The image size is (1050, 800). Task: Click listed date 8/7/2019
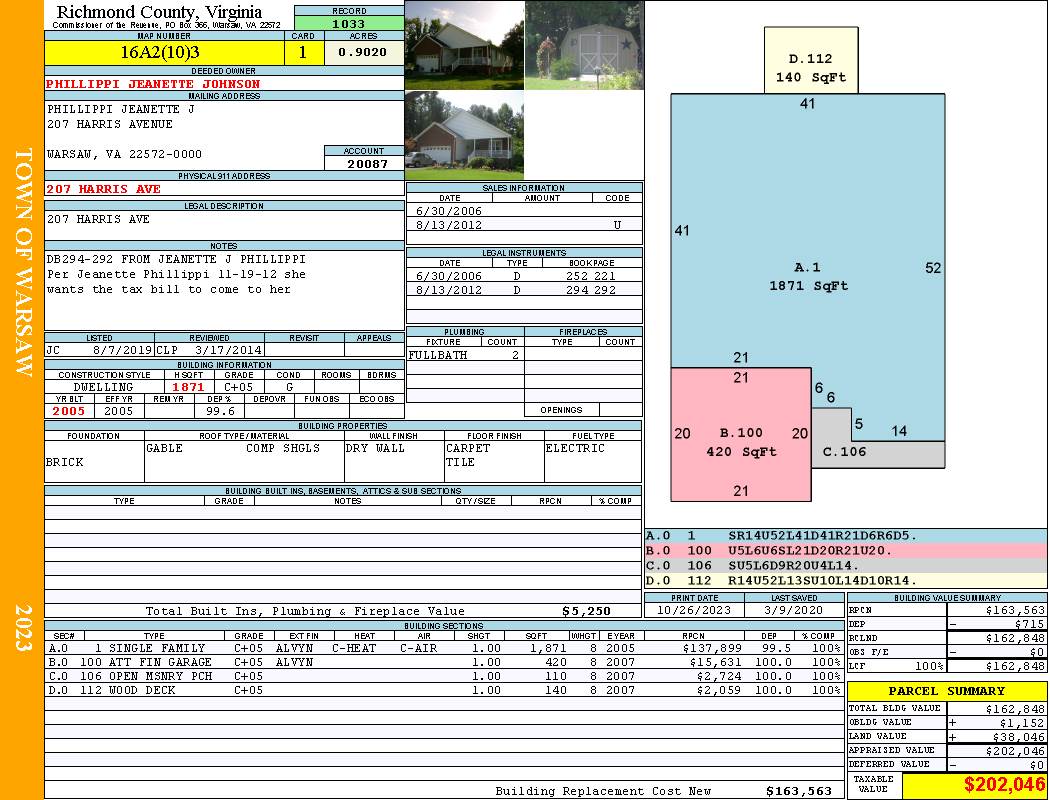click(x=122, y=349)
